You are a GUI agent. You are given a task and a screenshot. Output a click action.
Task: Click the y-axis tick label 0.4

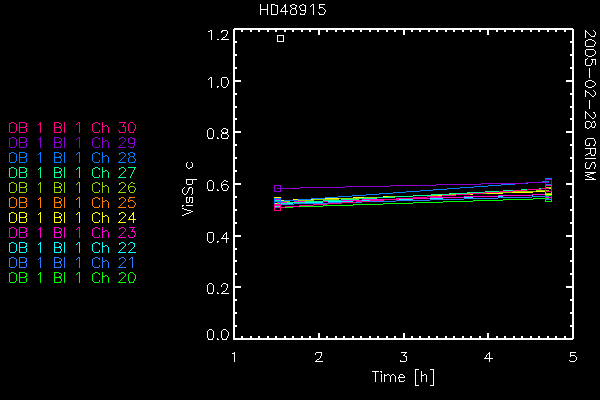(x=218, y=237)
